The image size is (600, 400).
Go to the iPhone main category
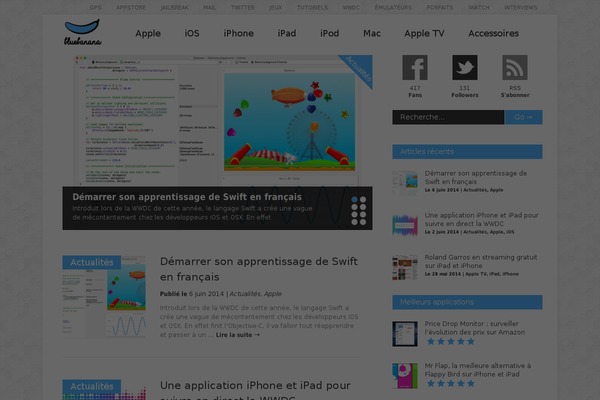coord(238,34)
